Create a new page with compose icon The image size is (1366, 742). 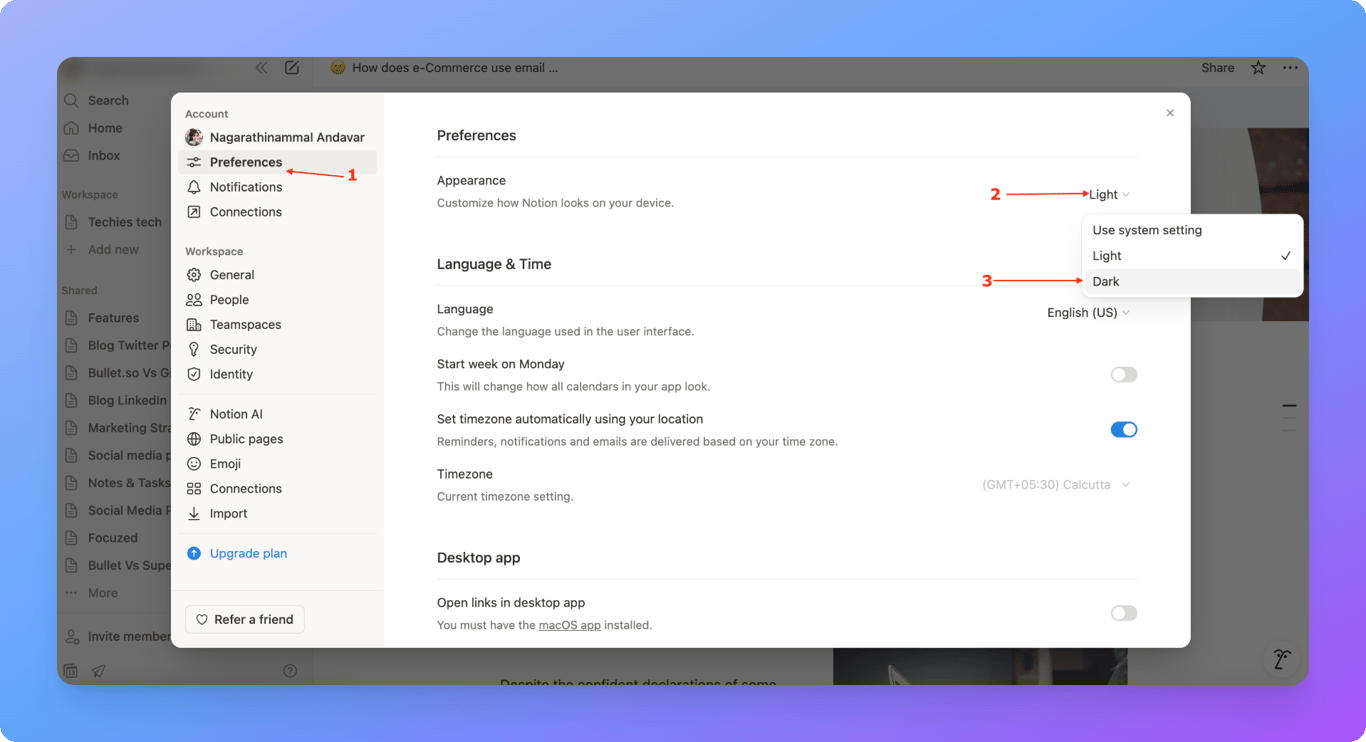pos(292,68)
